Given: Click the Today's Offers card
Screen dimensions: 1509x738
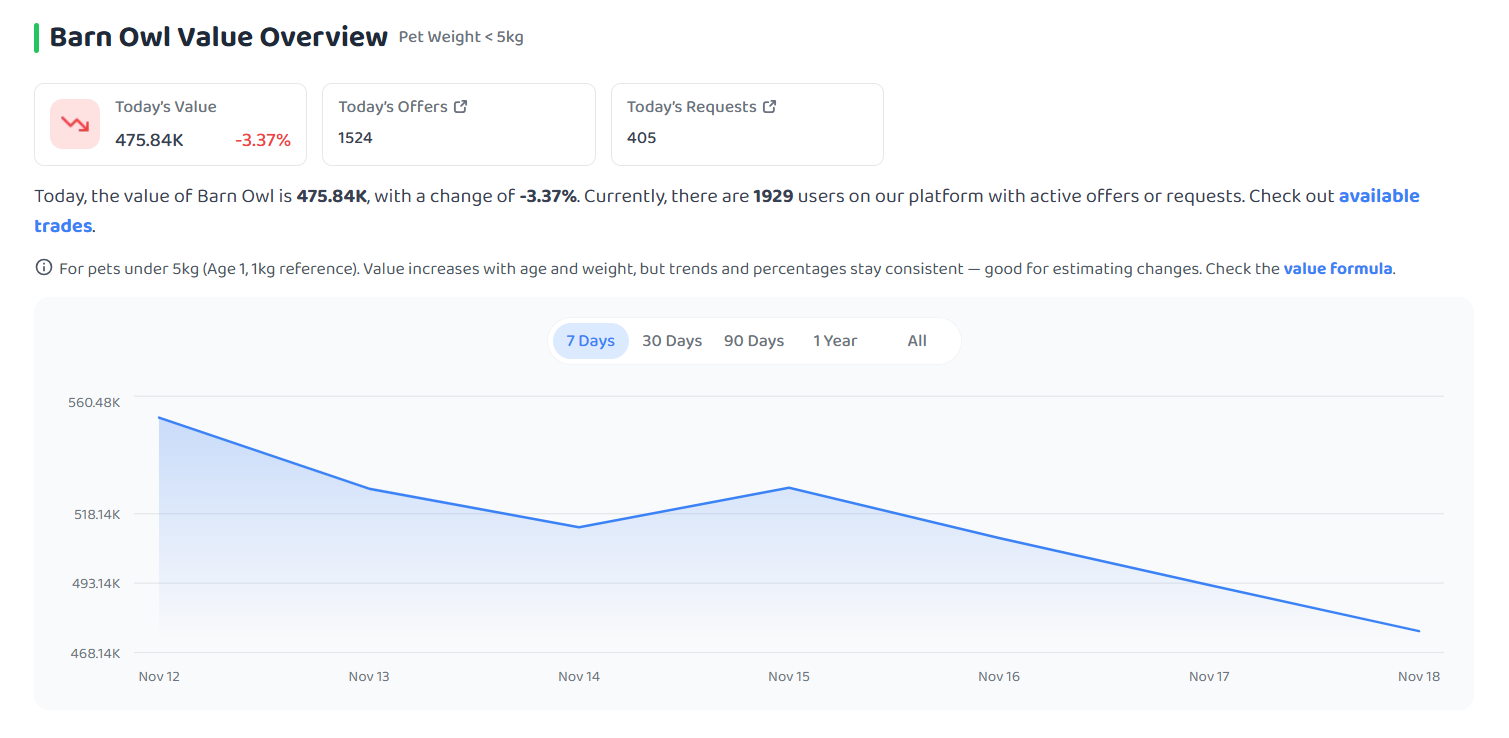Looking at the screenshot, I should (459, 124).
